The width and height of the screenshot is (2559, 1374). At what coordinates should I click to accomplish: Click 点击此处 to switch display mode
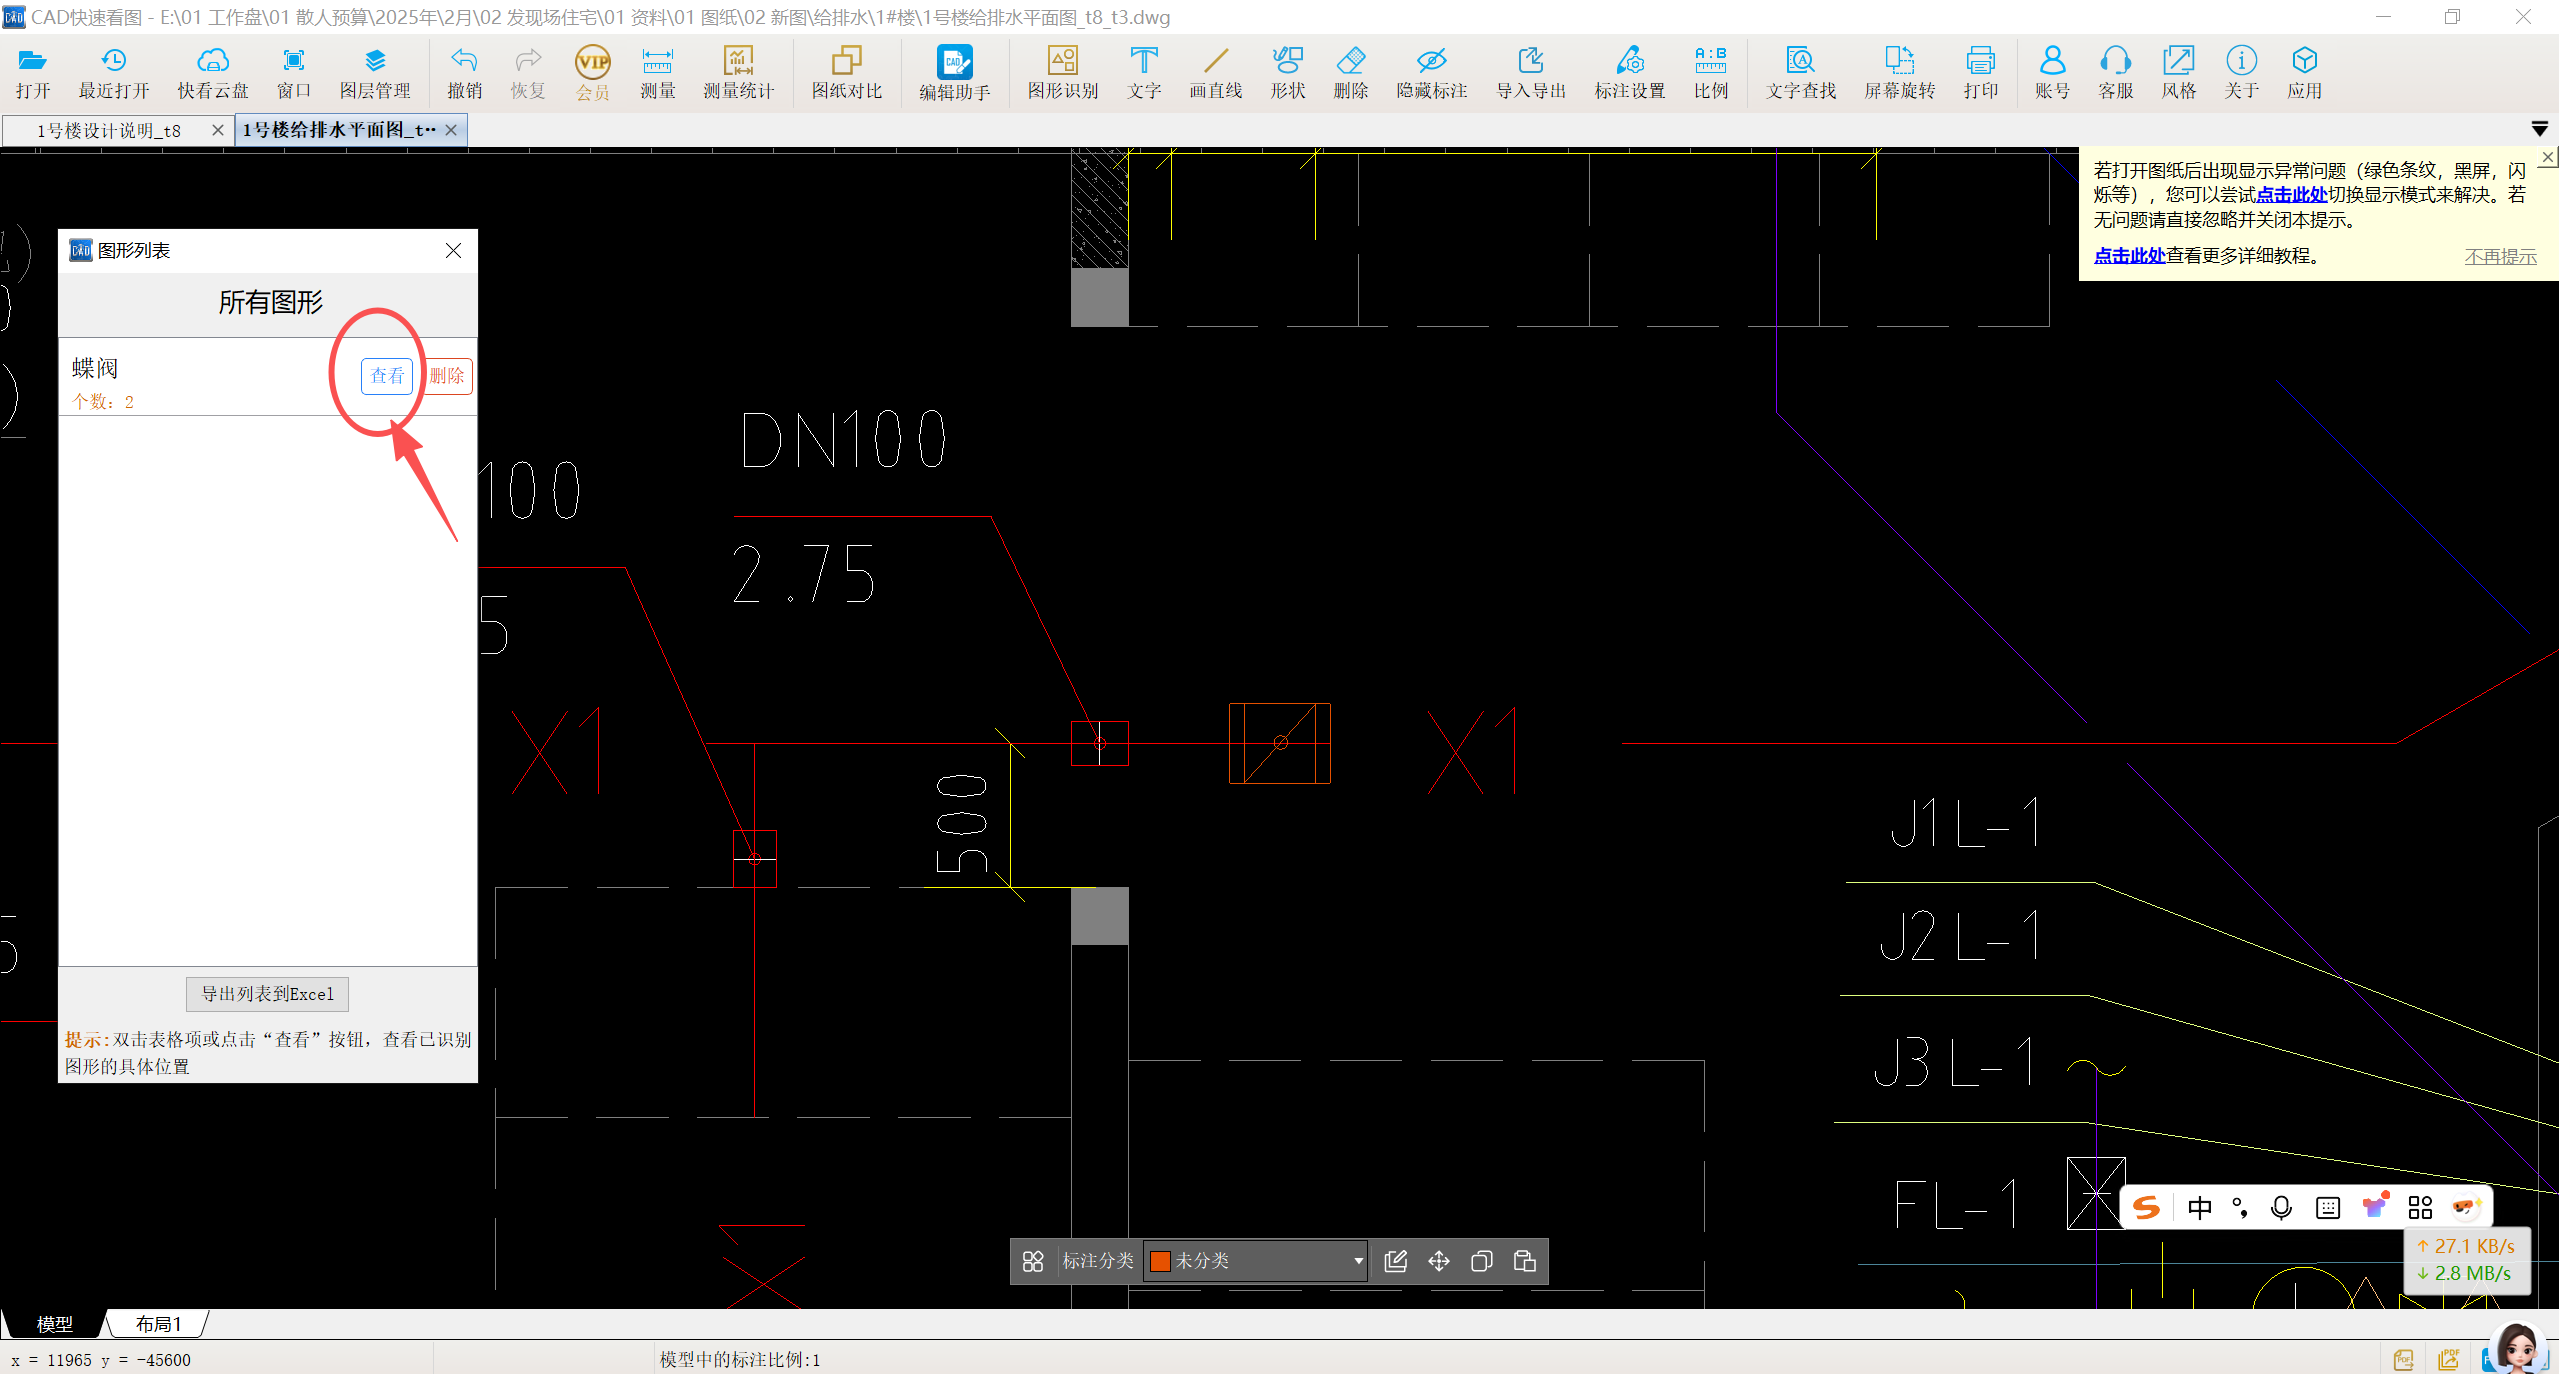[2291, 195]
